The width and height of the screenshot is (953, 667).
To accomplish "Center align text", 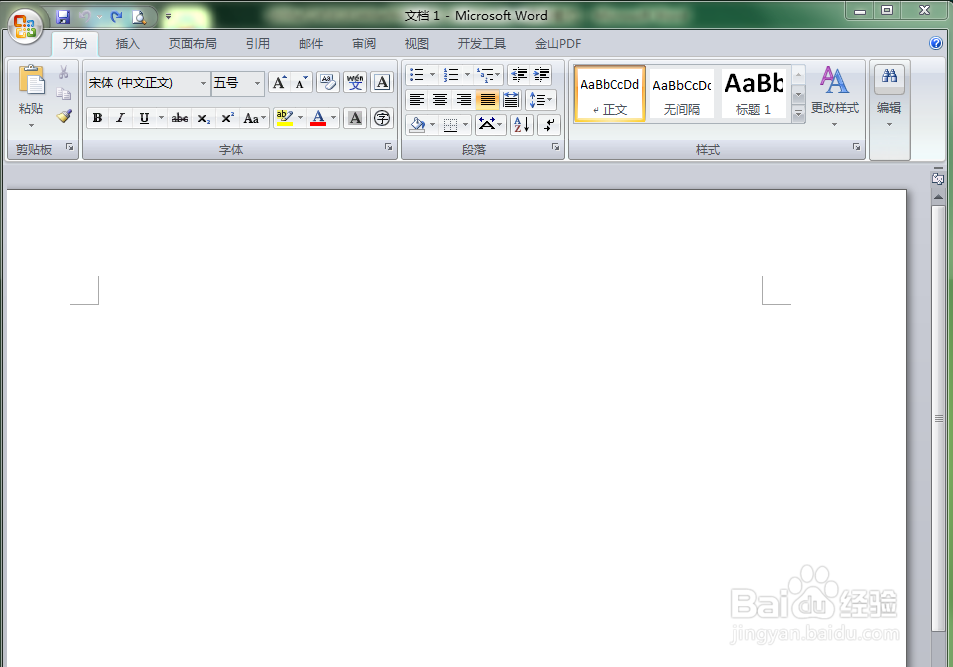I will coord(440,100).
